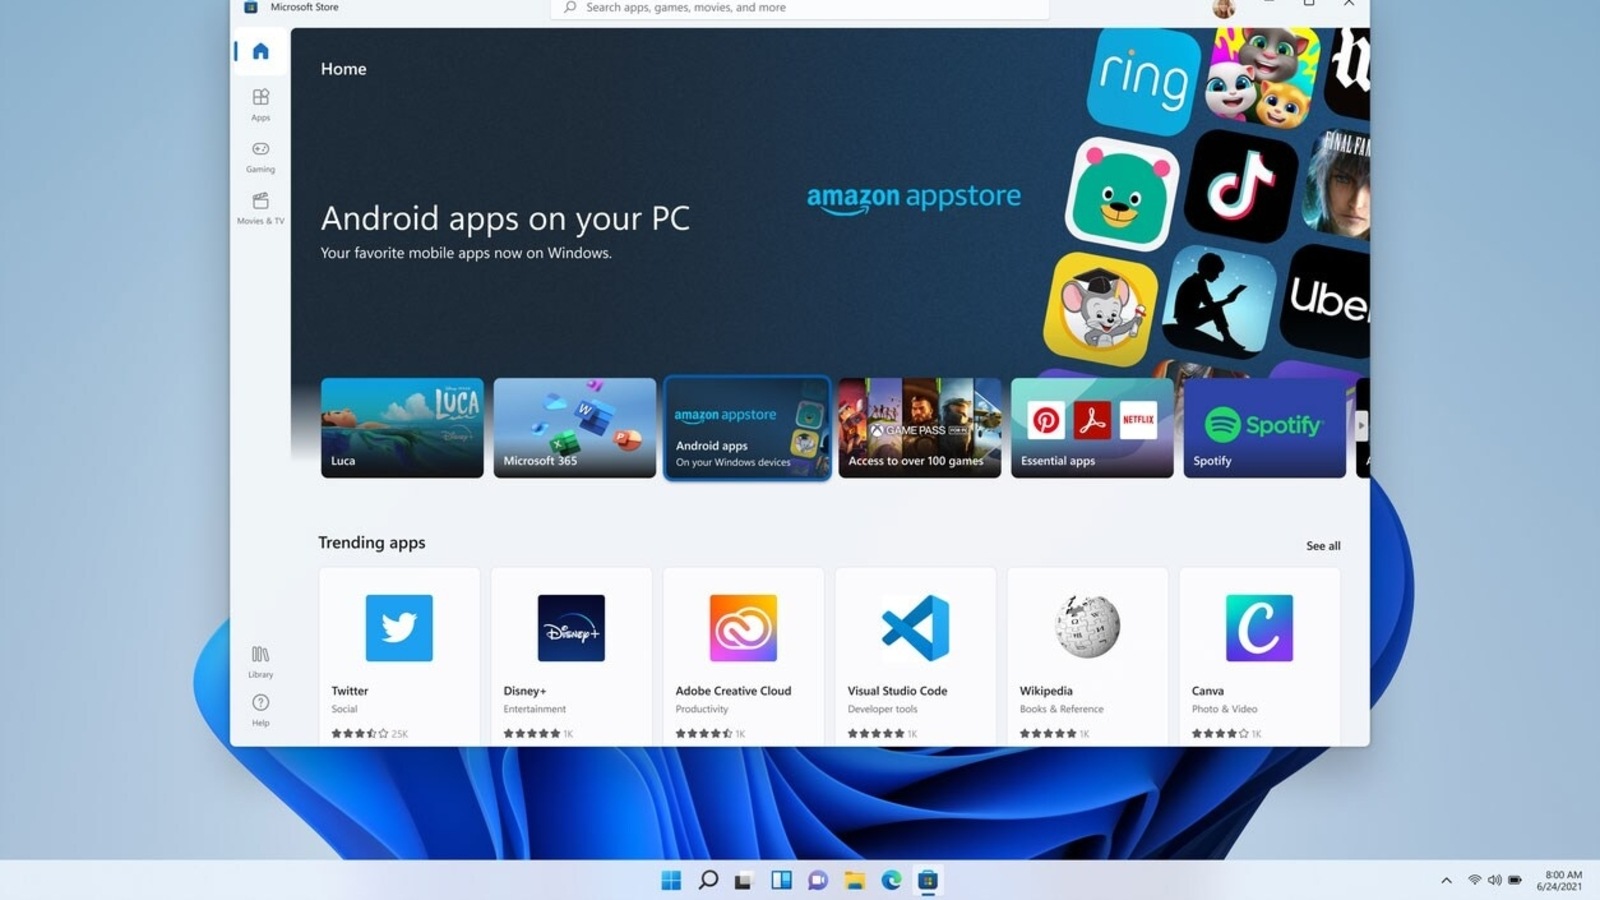
Task: Select the Amazon Appstore Android apps card
Action: 747,428
